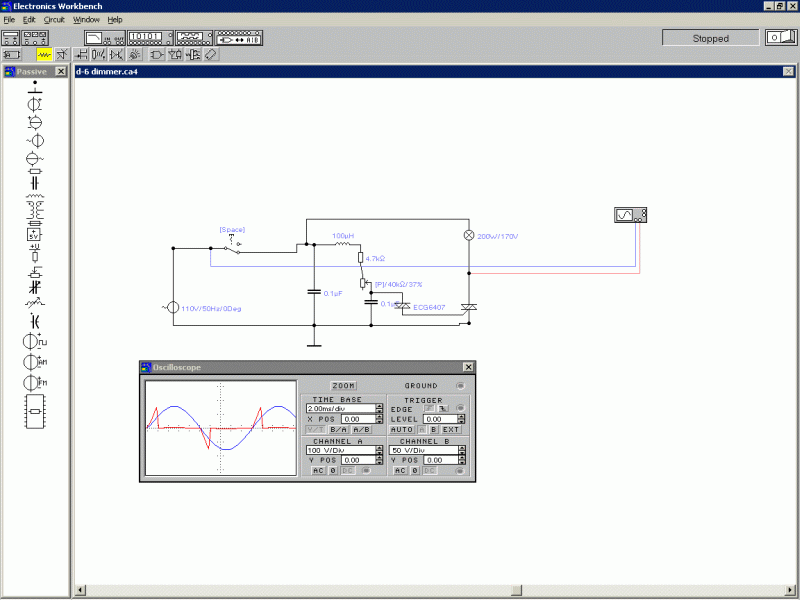
Task: Set trigger to AUTO
Action: (402, 430)
